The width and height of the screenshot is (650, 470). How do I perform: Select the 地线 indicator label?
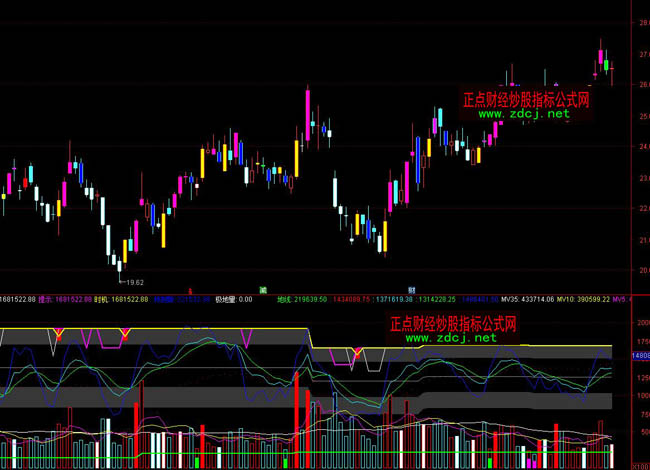[x=284, y=298]
